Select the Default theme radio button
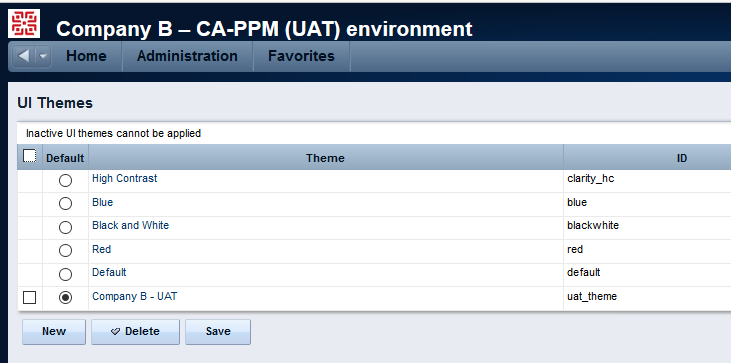 click(65, 274)
